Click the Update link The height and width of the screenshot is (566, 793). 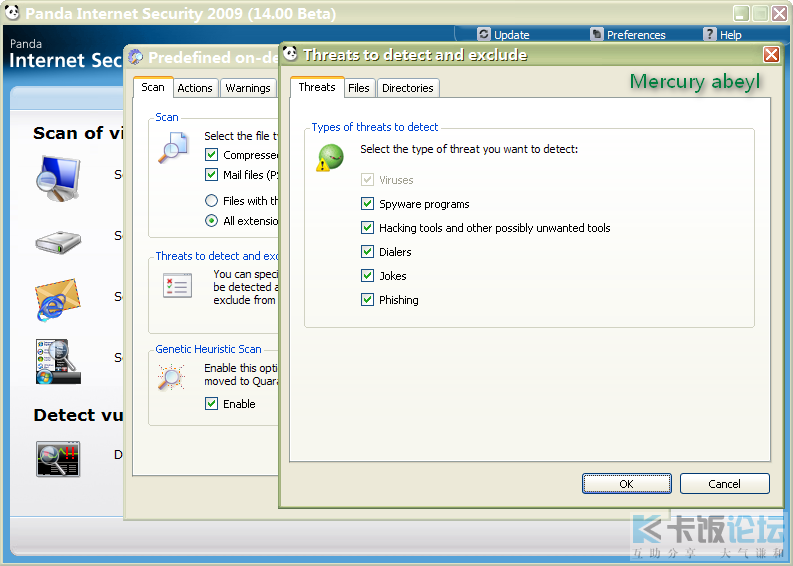click(511, 35)
